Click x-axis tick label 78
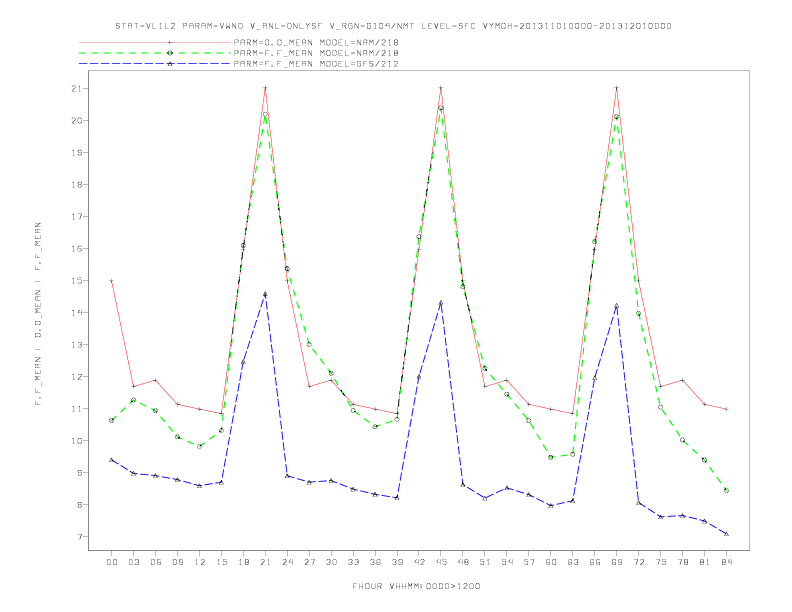 tap(683, 562)
